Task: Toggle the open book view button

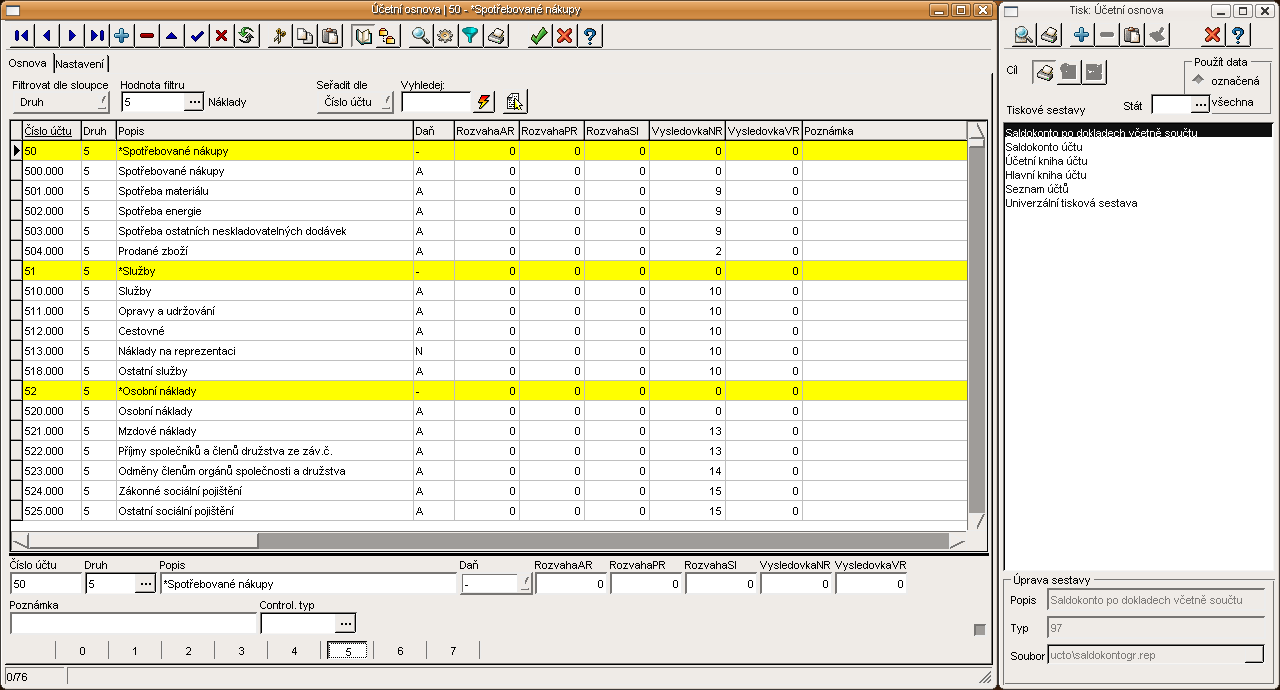Action: (x=364, y=36)
